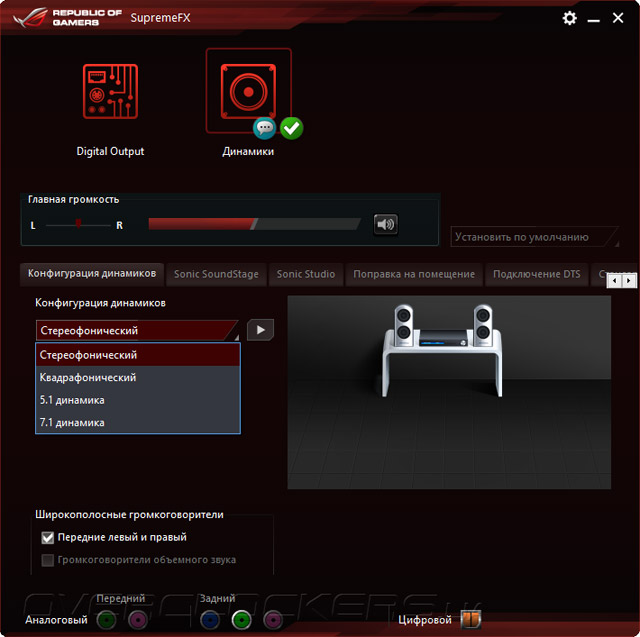Viewport: 640px width, 637px height.
Task: Click the rear green active analog jack
Action: [242, 620]
